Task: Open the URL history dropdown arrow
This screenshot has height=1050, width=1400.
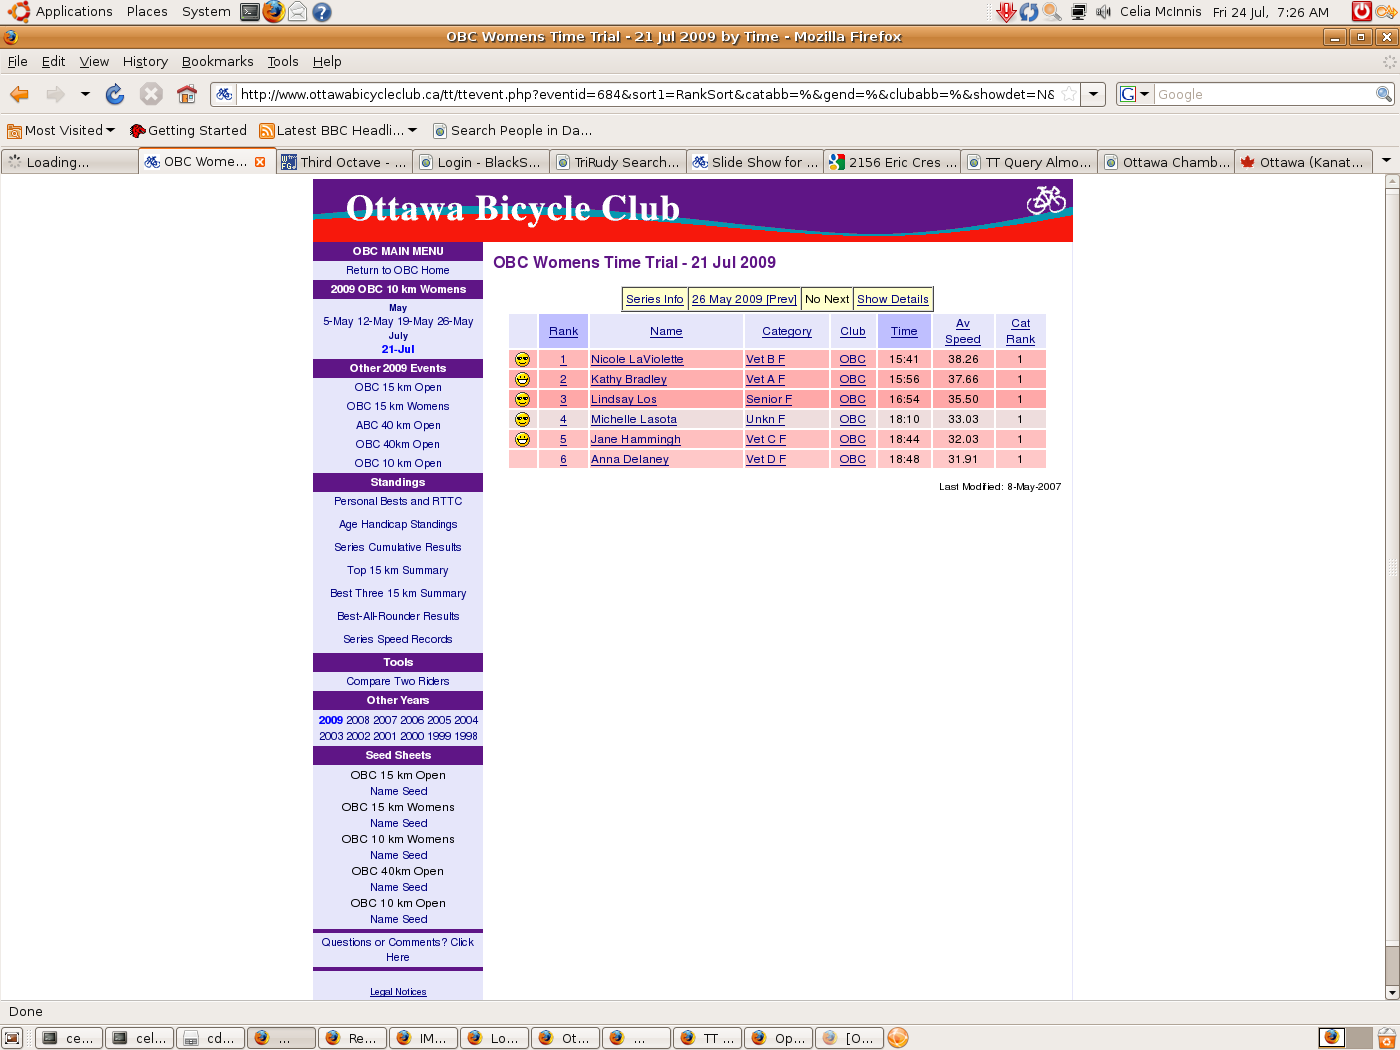Action: (1094, 94)
